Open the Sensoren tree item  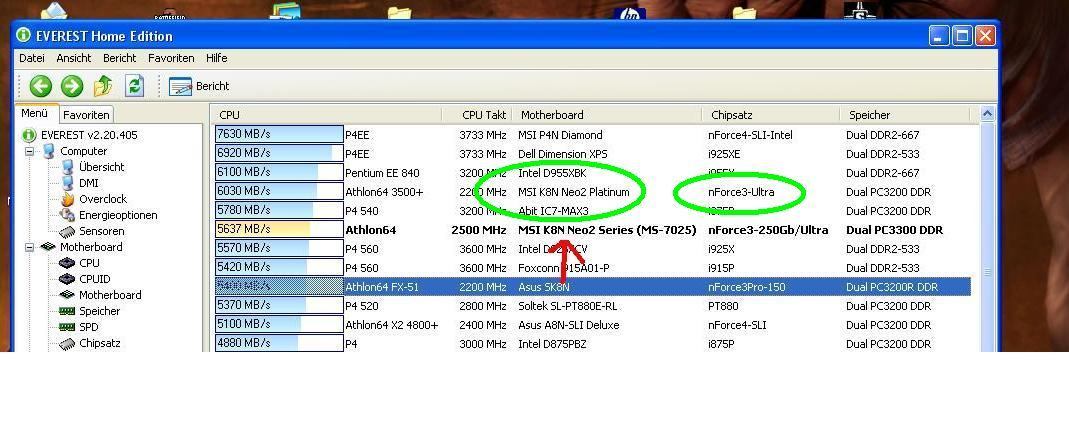(x=91, y=231)
